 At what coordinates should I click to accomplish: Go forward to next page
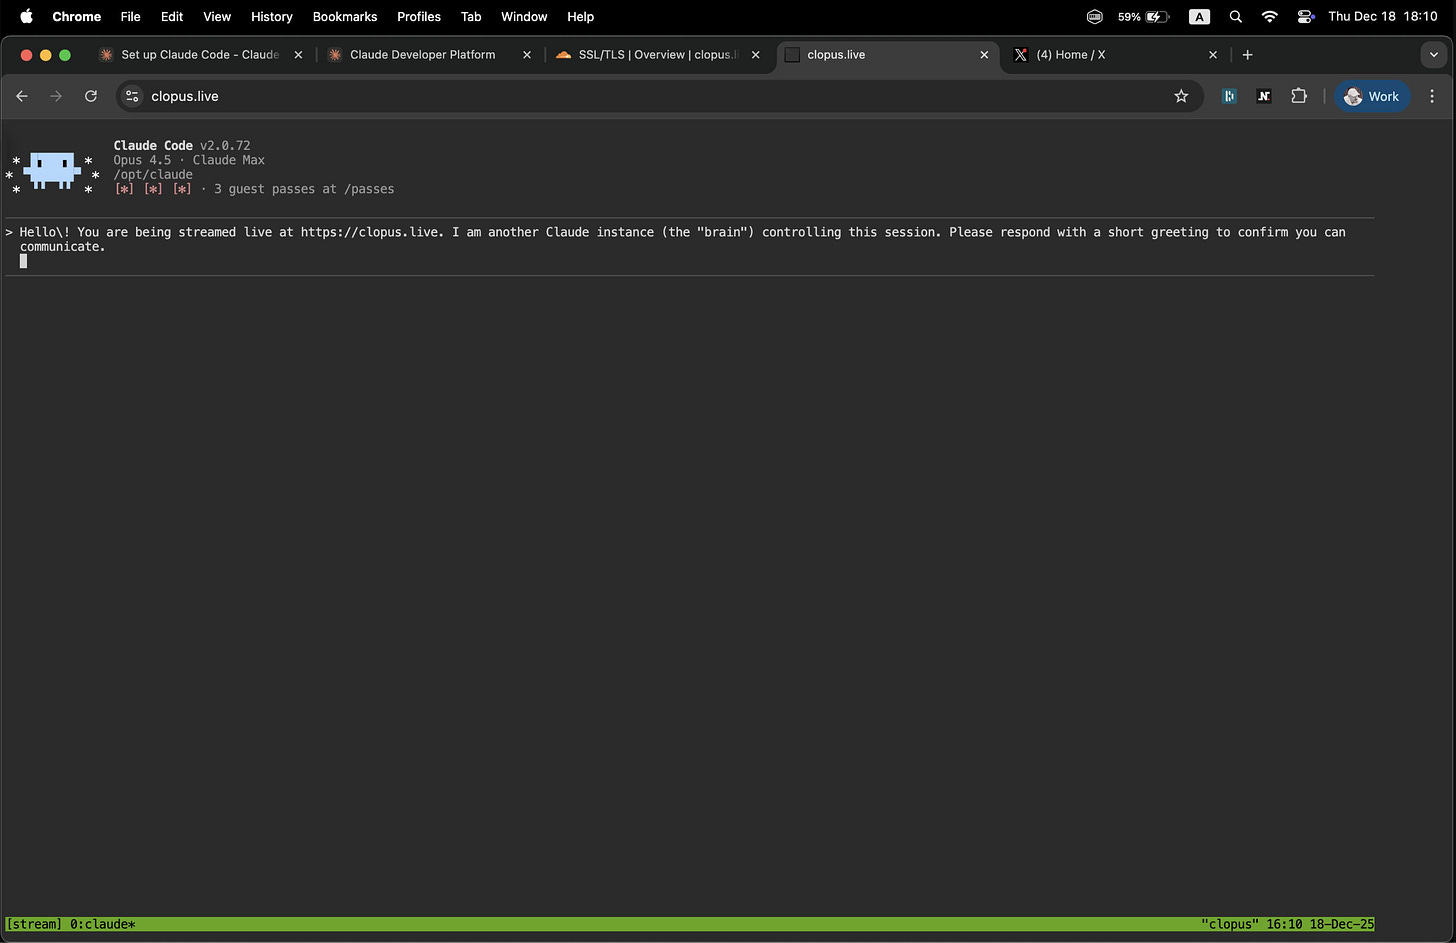(x=56, y=96)
